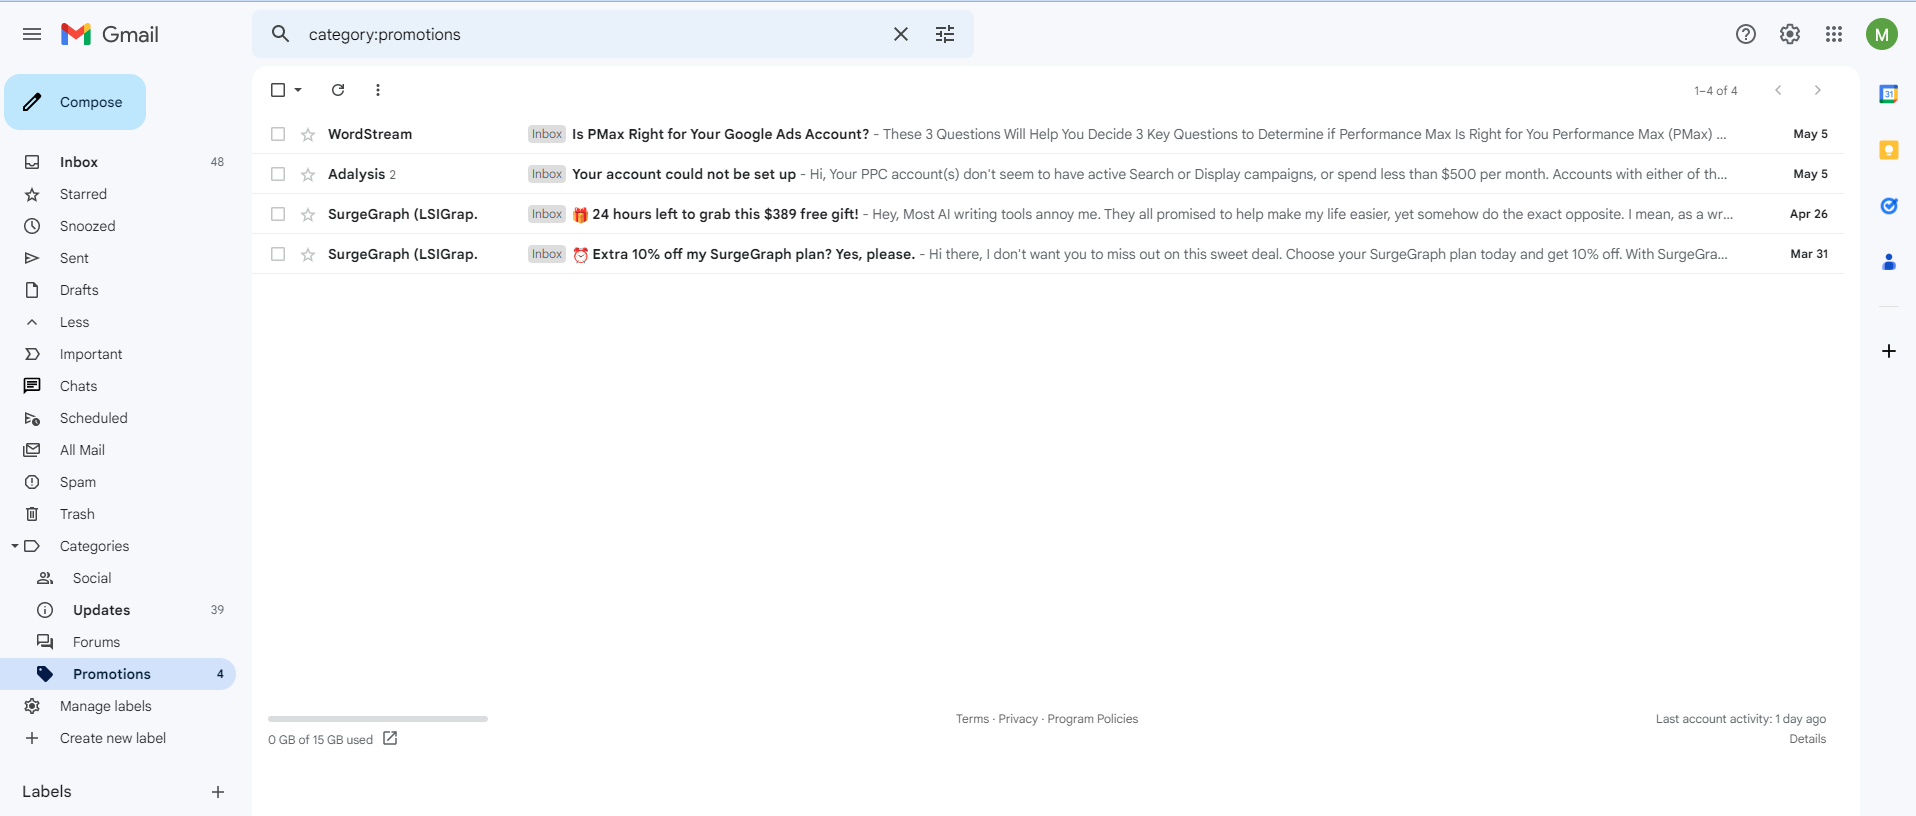This screenshot has height=816, width=1916.
Task: Collapse the Categories section arrow
Action: point(14,546)
